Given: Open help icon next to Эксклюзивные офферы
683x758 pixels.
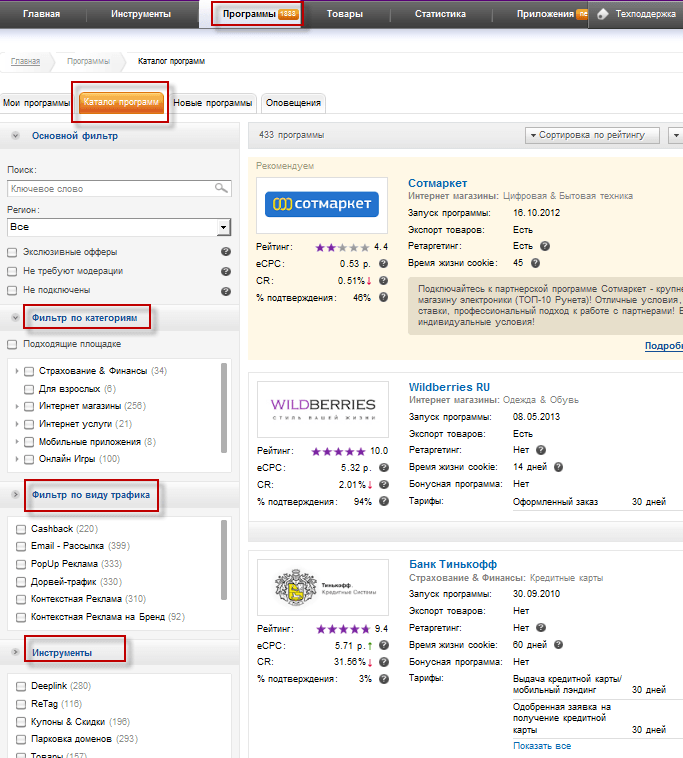Looking at the screenshot, I should pyautogui.click(x=226, y=252).
